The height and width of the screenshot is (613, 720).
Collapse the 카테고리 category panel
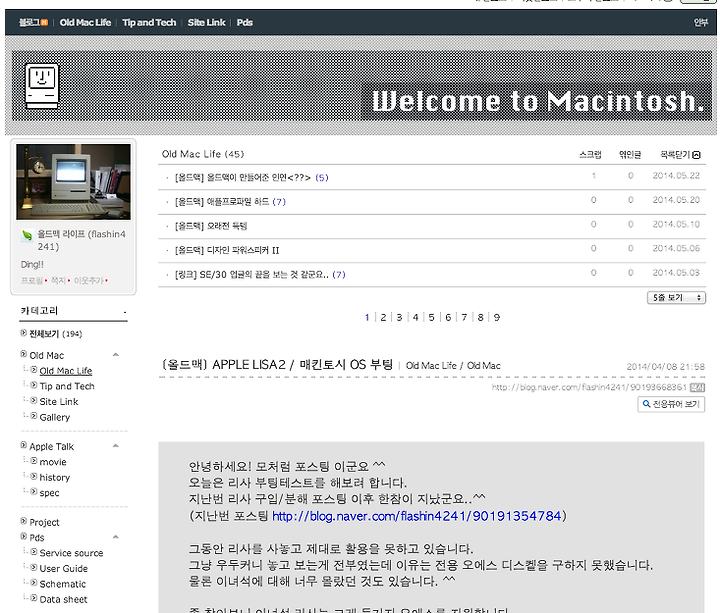pos(125,312)
